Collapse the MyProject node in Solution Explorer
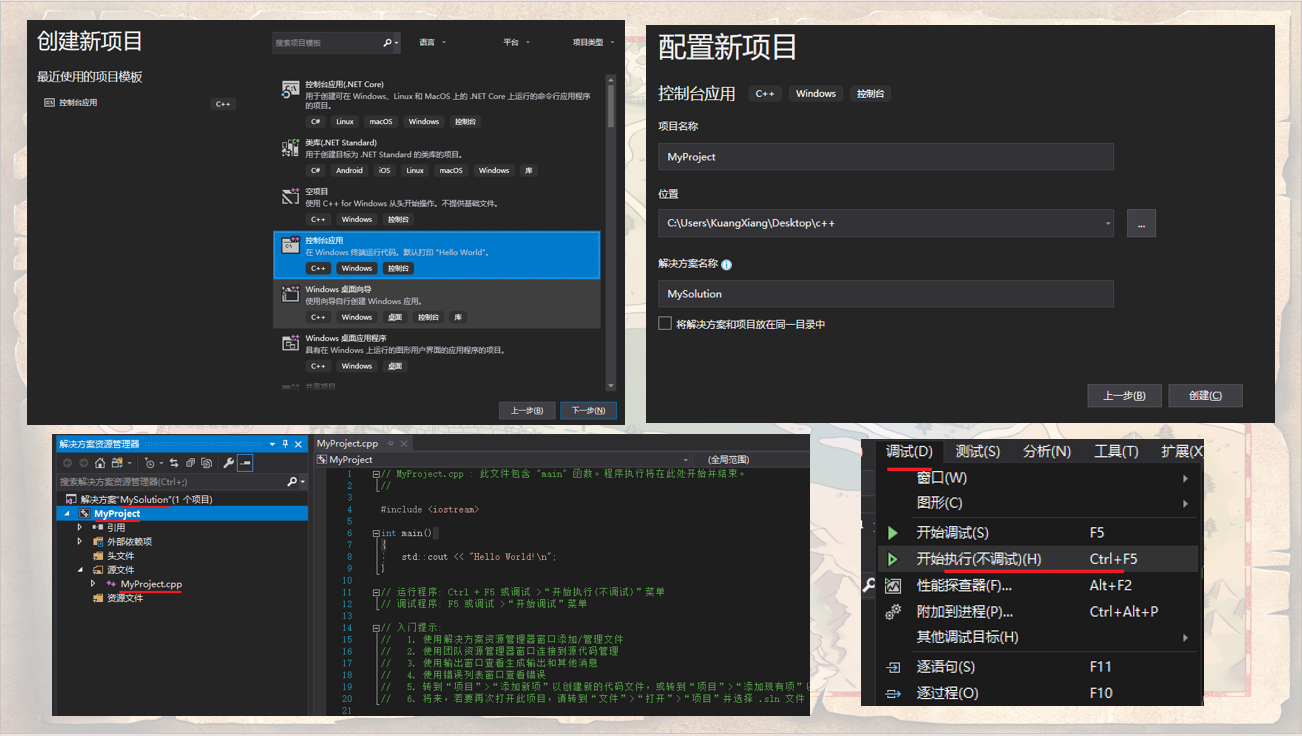The height and width of the screenshot is (736, 1302). click(68, 514)
